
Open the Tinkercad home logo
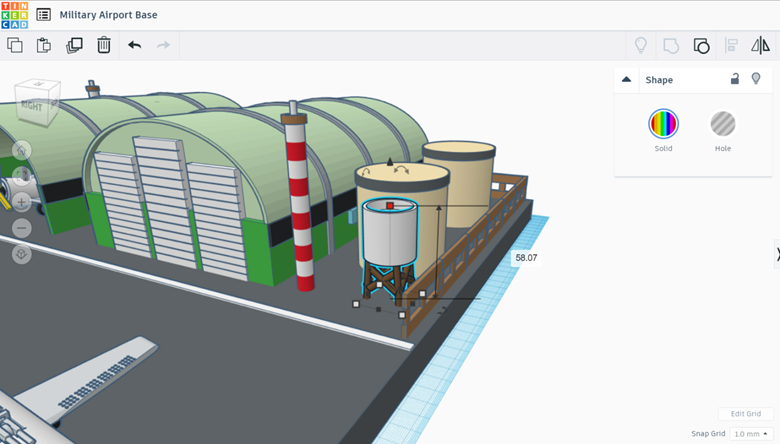14,15
